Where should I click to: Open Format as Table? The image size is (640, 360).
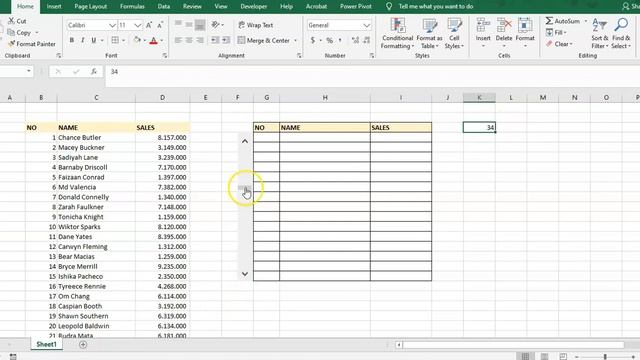coord(429,33)
